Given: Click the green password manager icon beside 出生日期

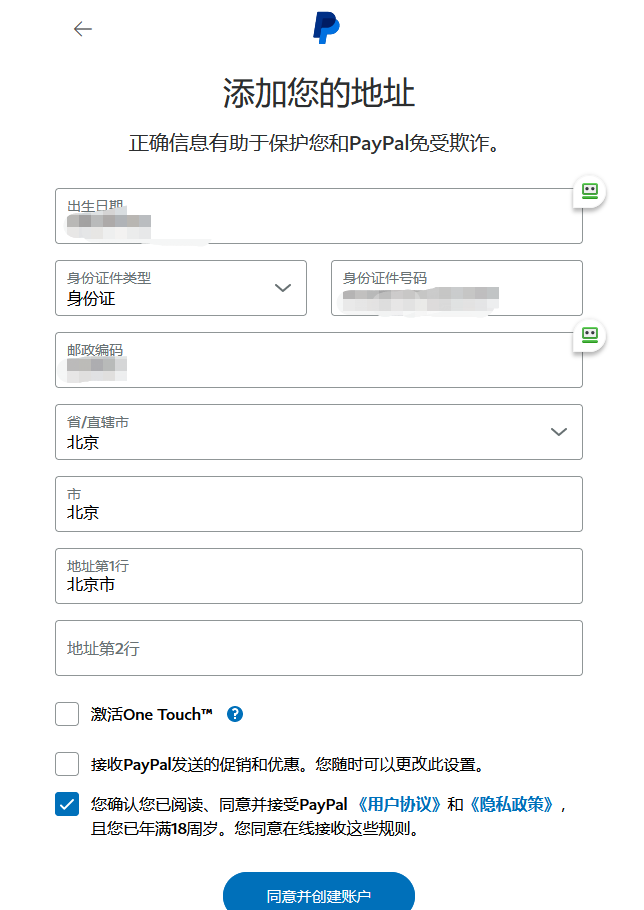Looking at the screenshot, I should 590,192.
